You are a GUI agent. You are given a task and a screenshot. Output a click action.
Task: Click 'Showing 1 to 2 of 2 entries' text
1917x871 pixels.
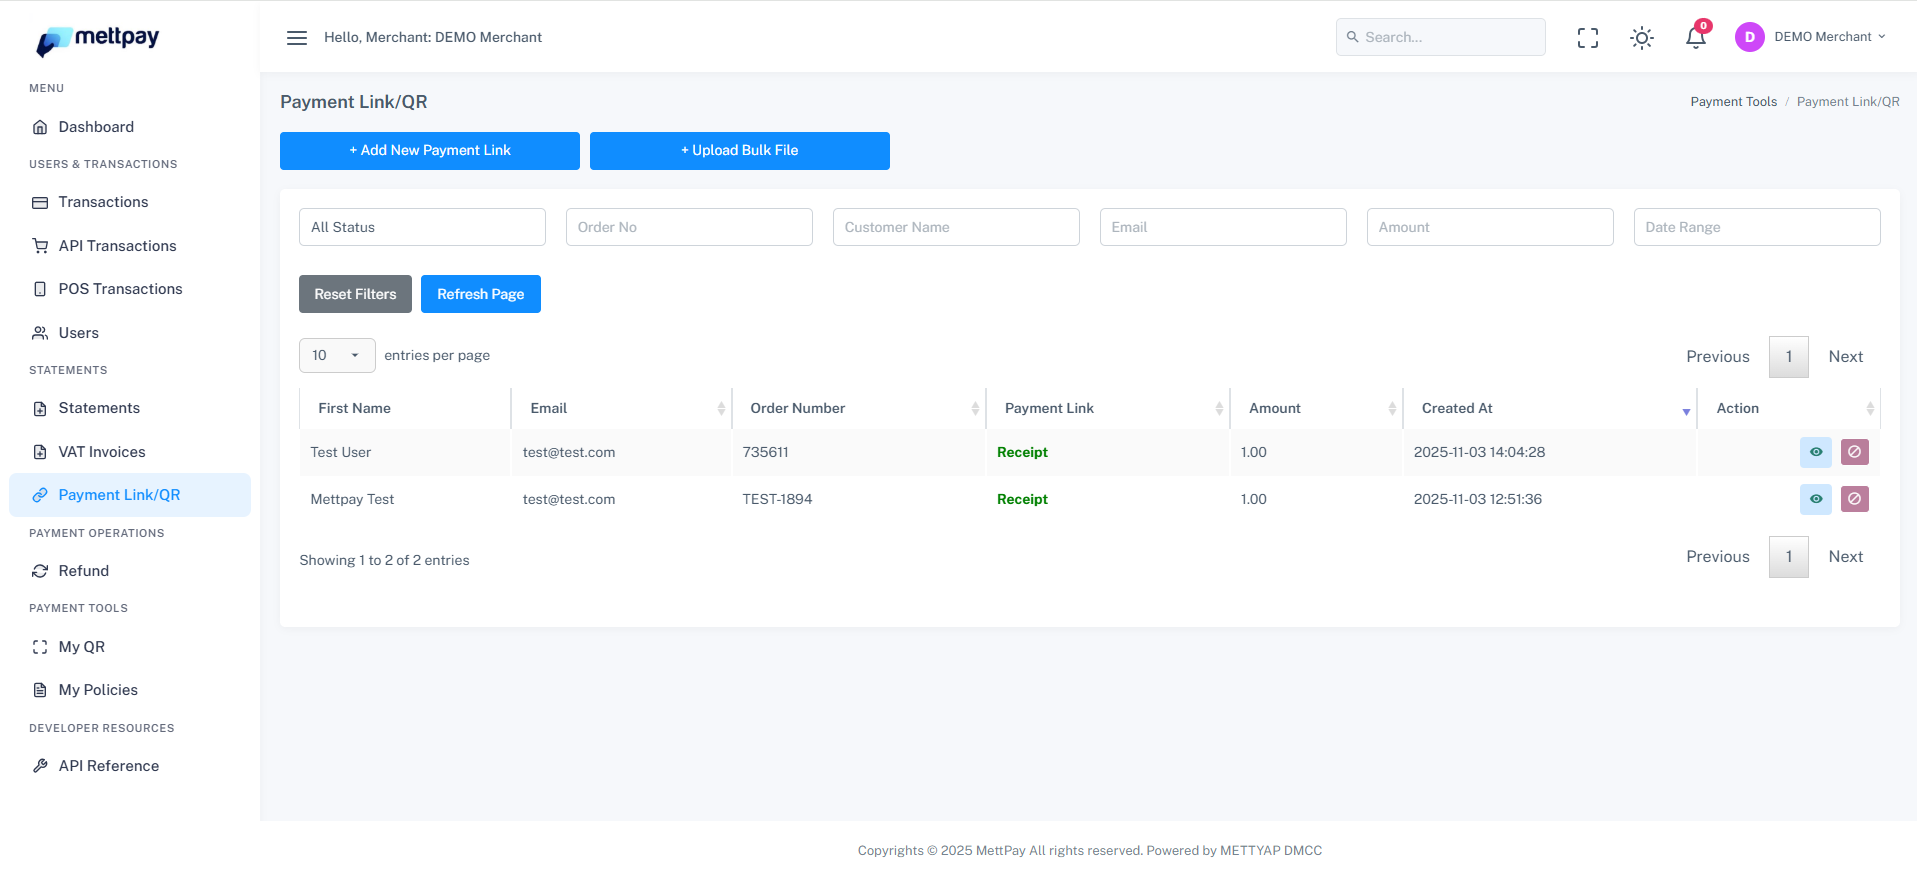[x=384, y=560]
